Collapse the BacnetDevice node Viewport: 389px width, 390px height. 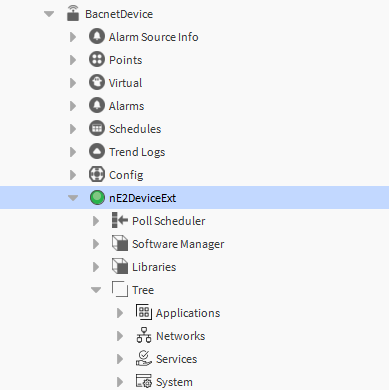point(49,14)
